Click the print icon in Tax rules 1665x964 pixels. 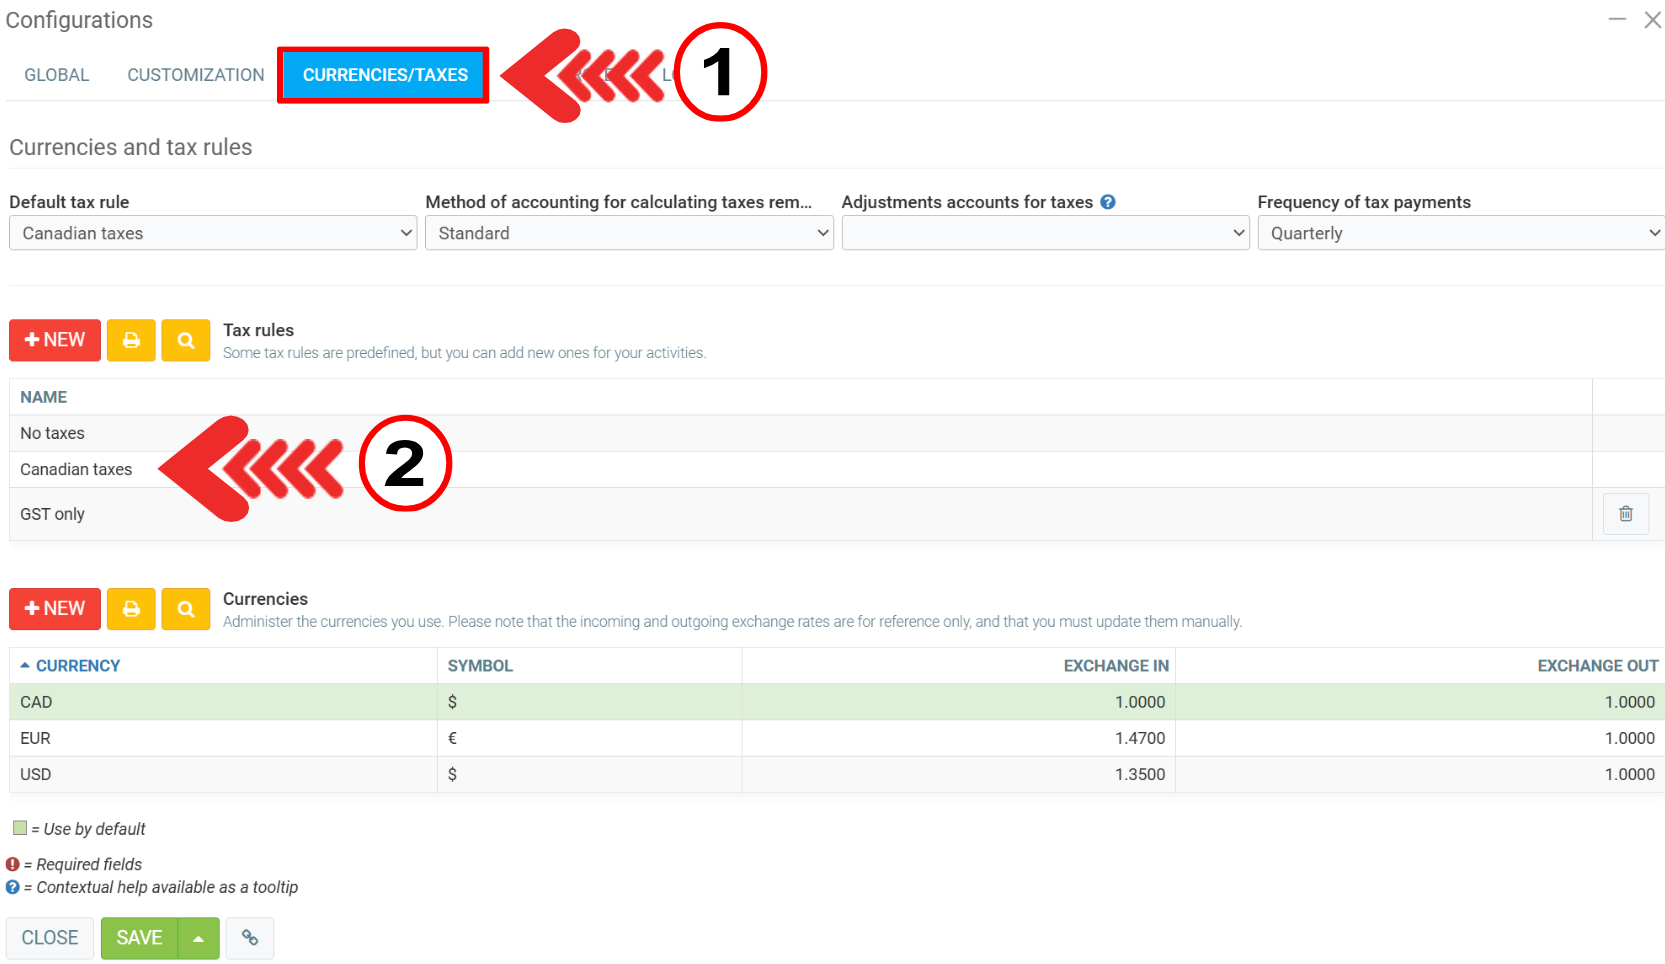[131, 340]
